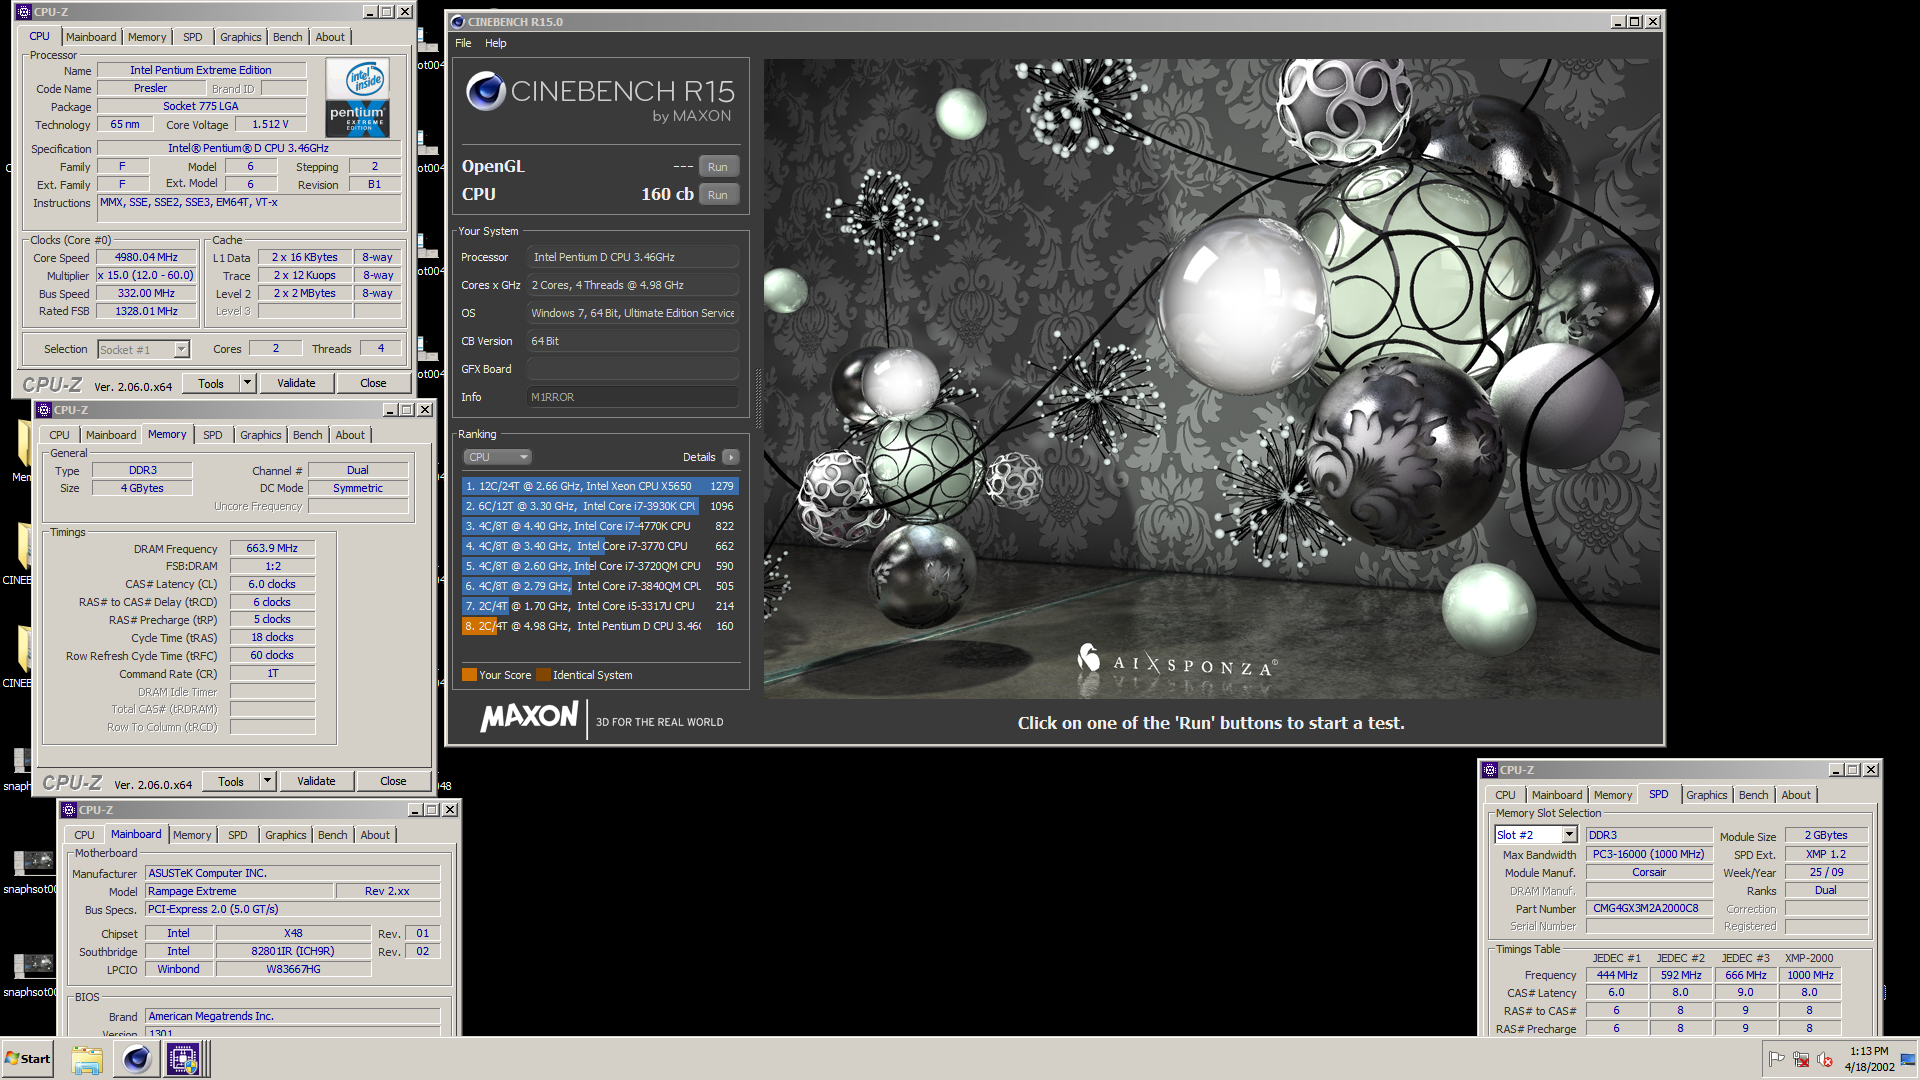Image resolution: width=1920 pixels, height=1080 pixels.
Task: Click the Cinebench R15 logo sphere
Action: click(486, 91)
